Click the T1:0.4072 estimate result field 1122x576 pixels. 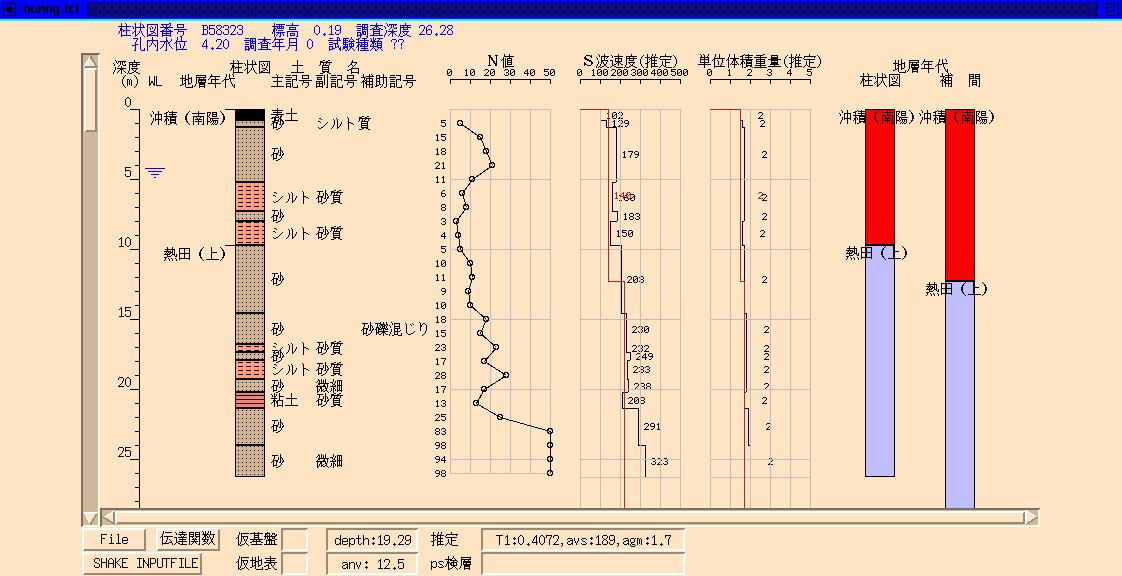tap(583, 540)
